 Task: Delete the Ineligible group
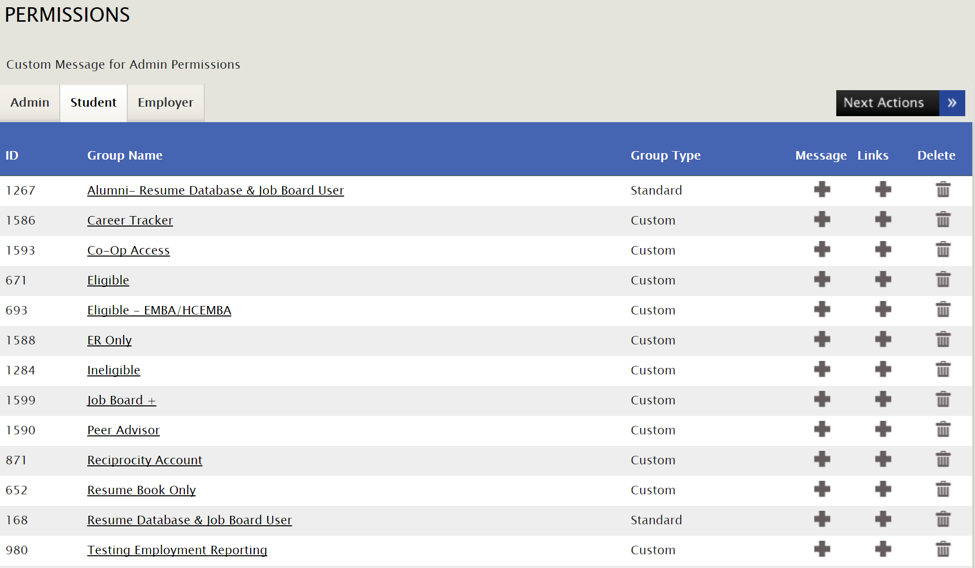[x=943, y=370]
